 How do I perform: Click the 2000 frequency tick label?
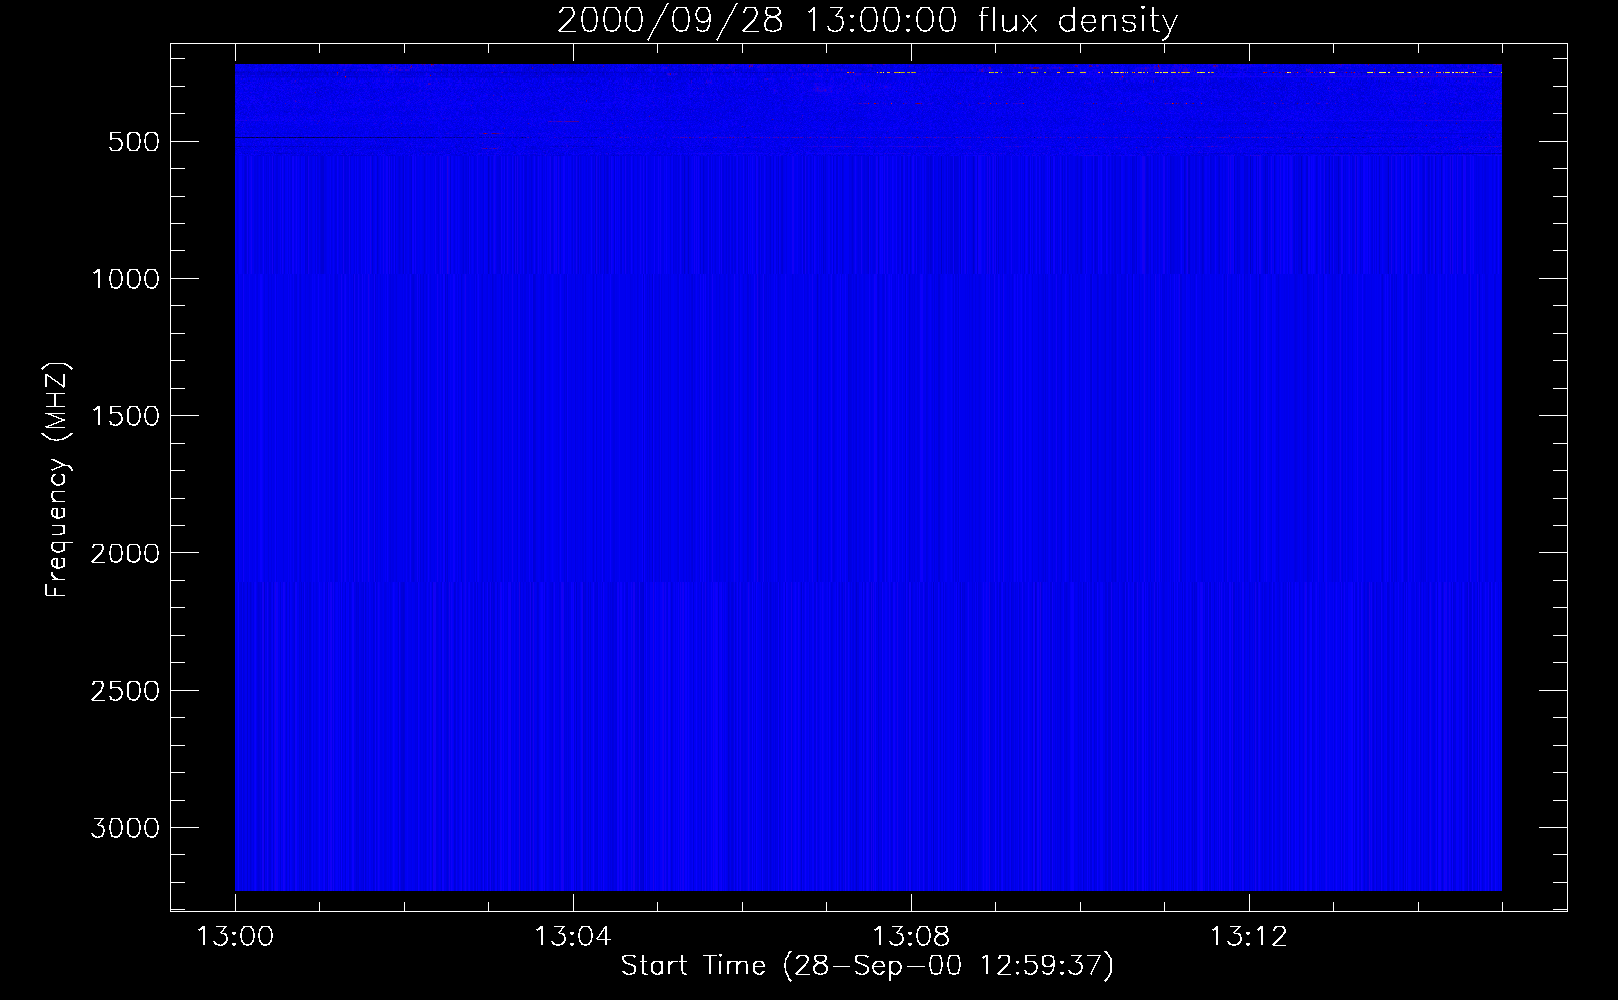coord(125,553)
